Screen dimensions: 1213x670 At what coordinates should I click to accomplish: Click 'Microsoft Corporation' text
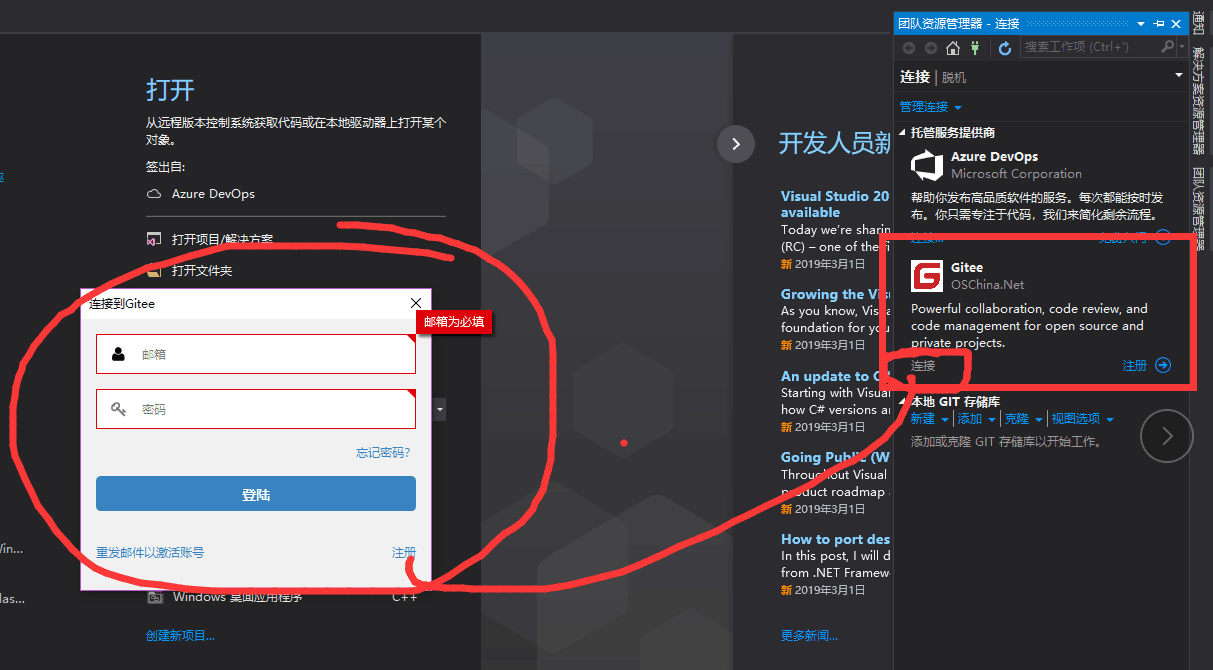(x=1016, y=174)
